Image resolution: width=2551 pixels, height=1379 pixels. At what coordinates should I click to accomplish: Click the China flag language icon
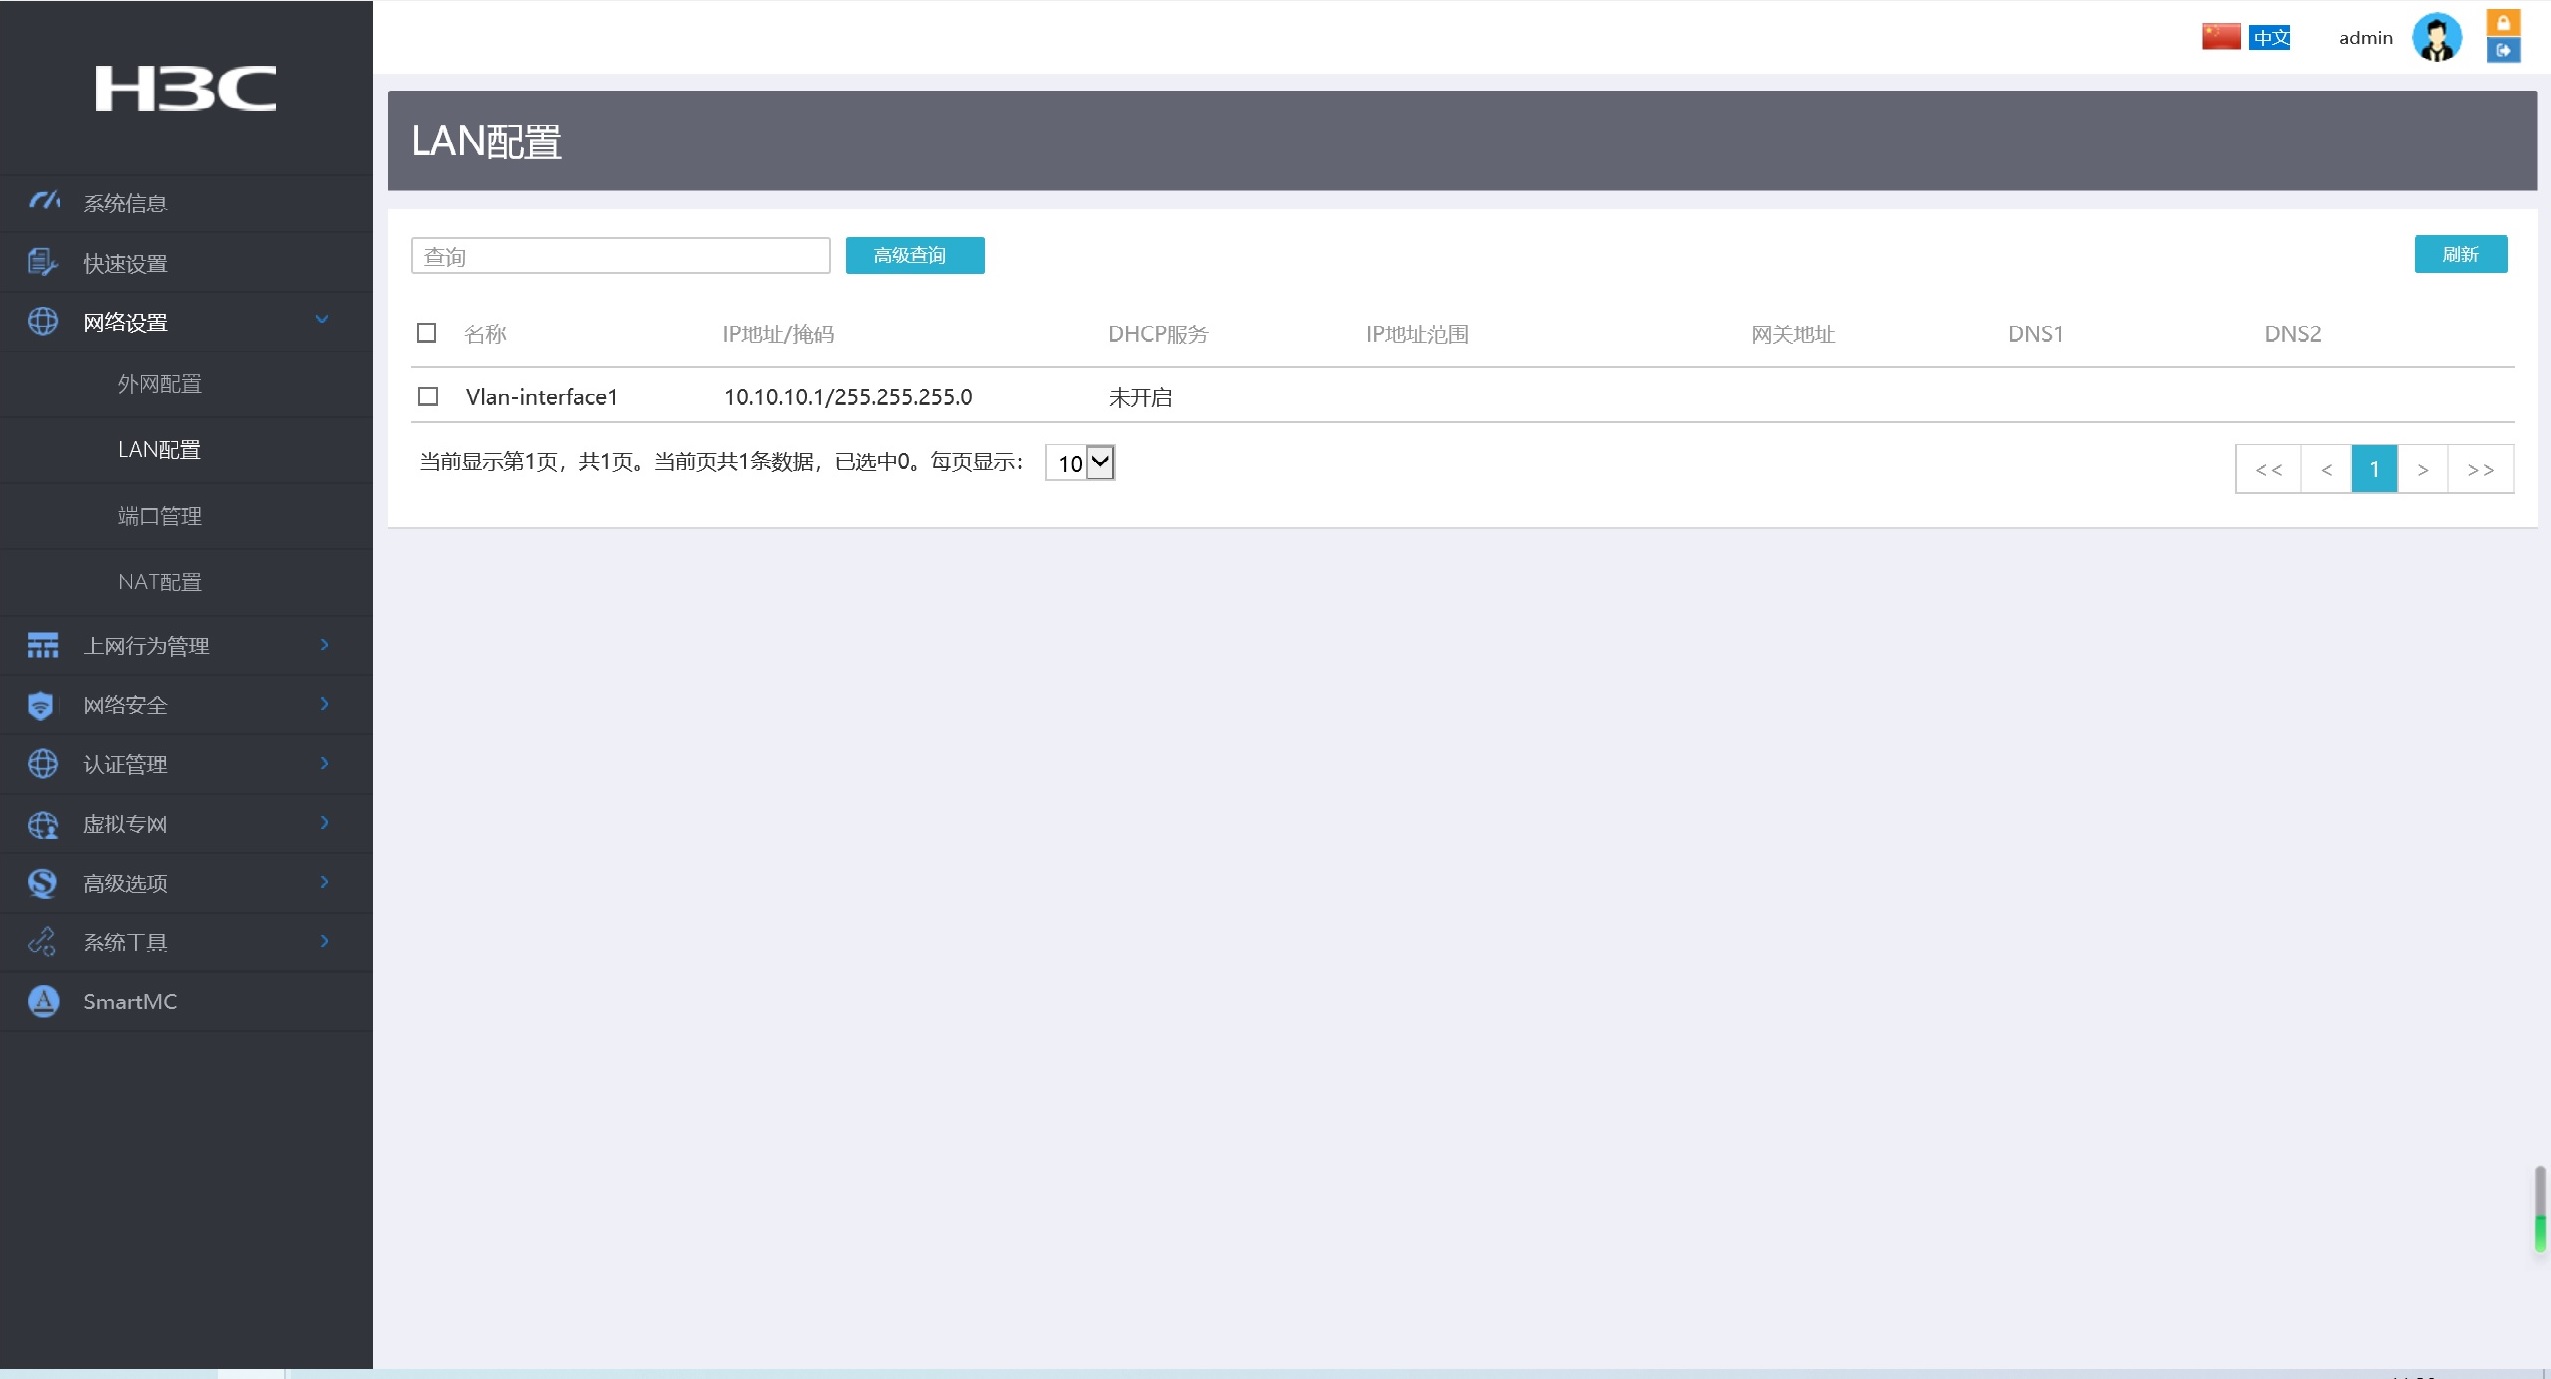(2220, 37)
